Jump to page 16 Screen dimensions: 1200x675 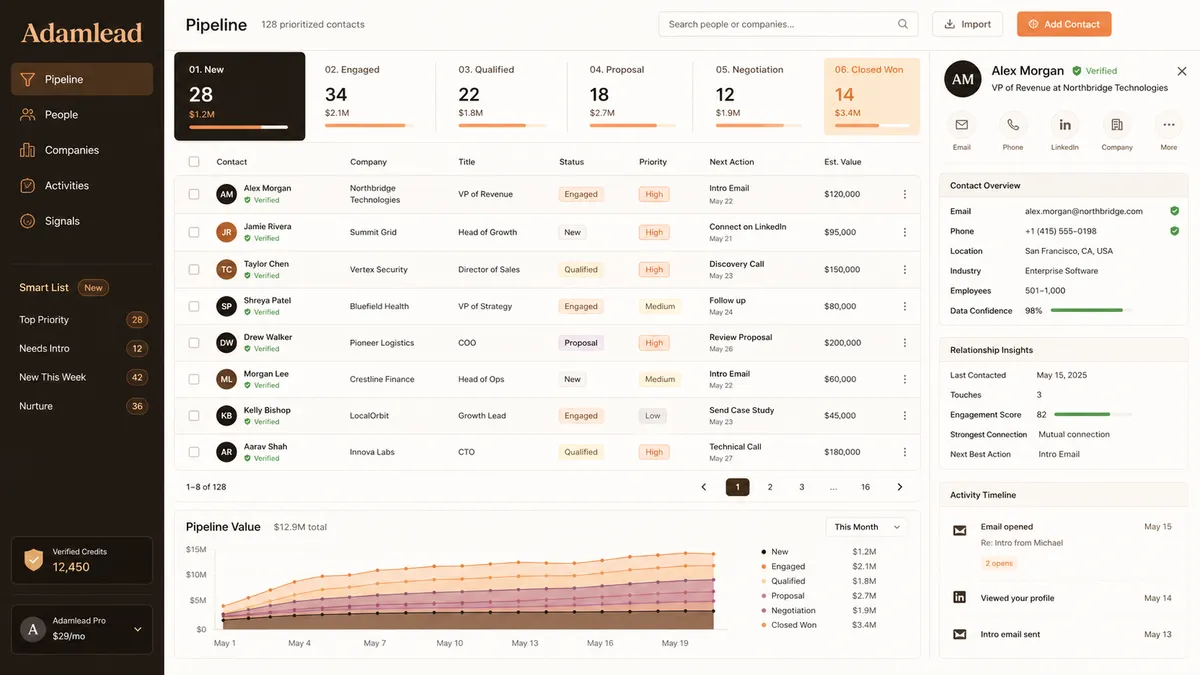point(866,487)
